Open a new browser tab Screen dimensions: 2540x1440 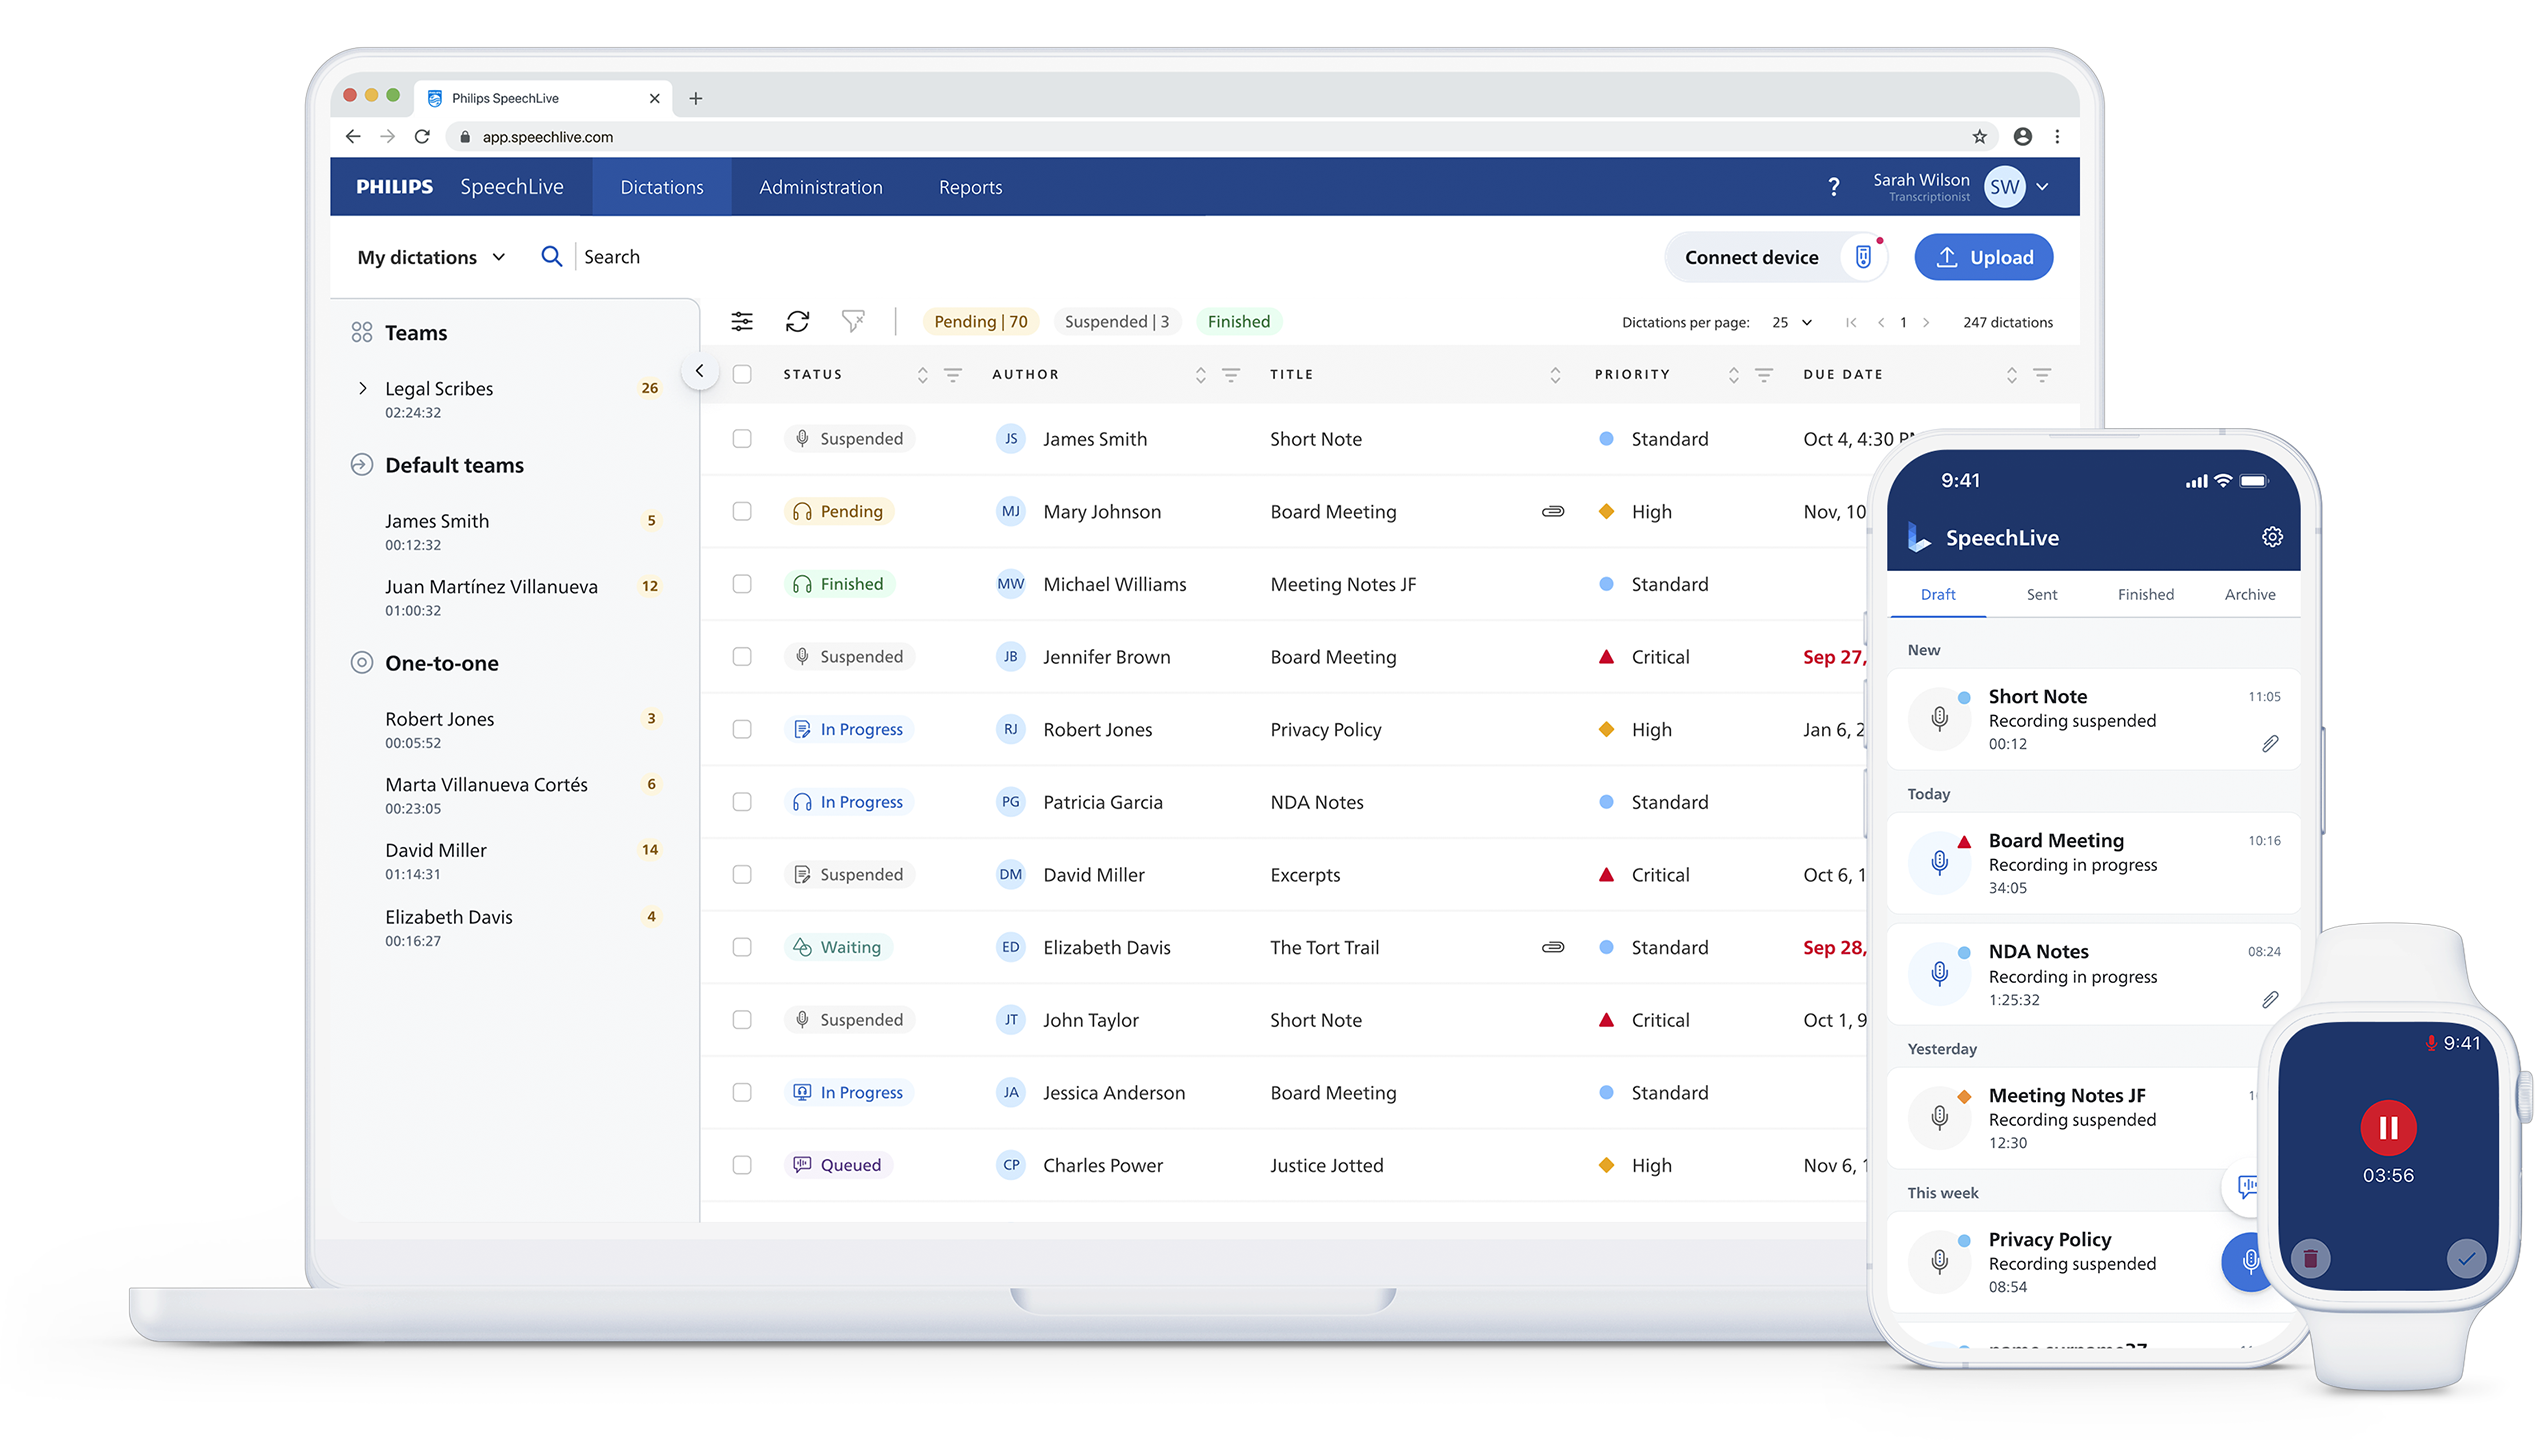696,98
